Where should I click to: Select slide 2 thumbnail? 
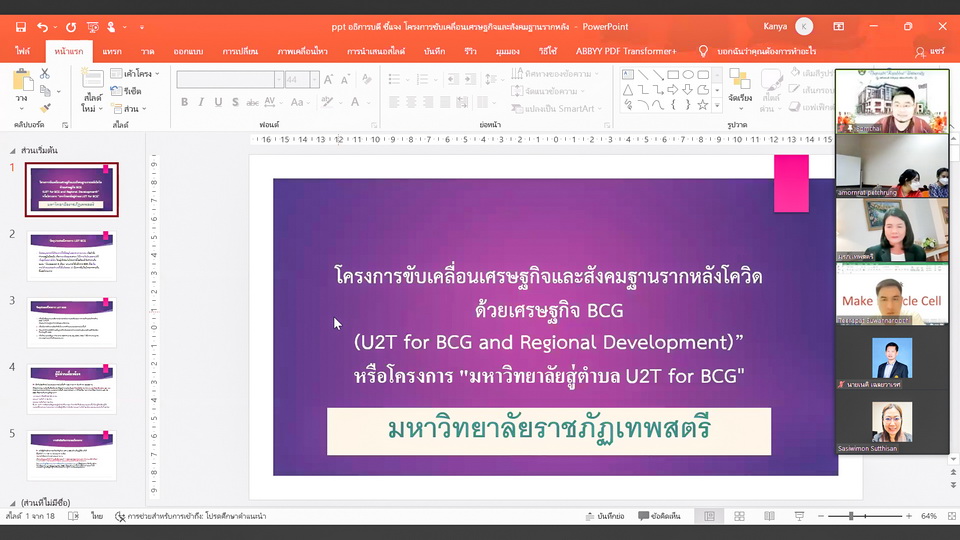[72, 256]
